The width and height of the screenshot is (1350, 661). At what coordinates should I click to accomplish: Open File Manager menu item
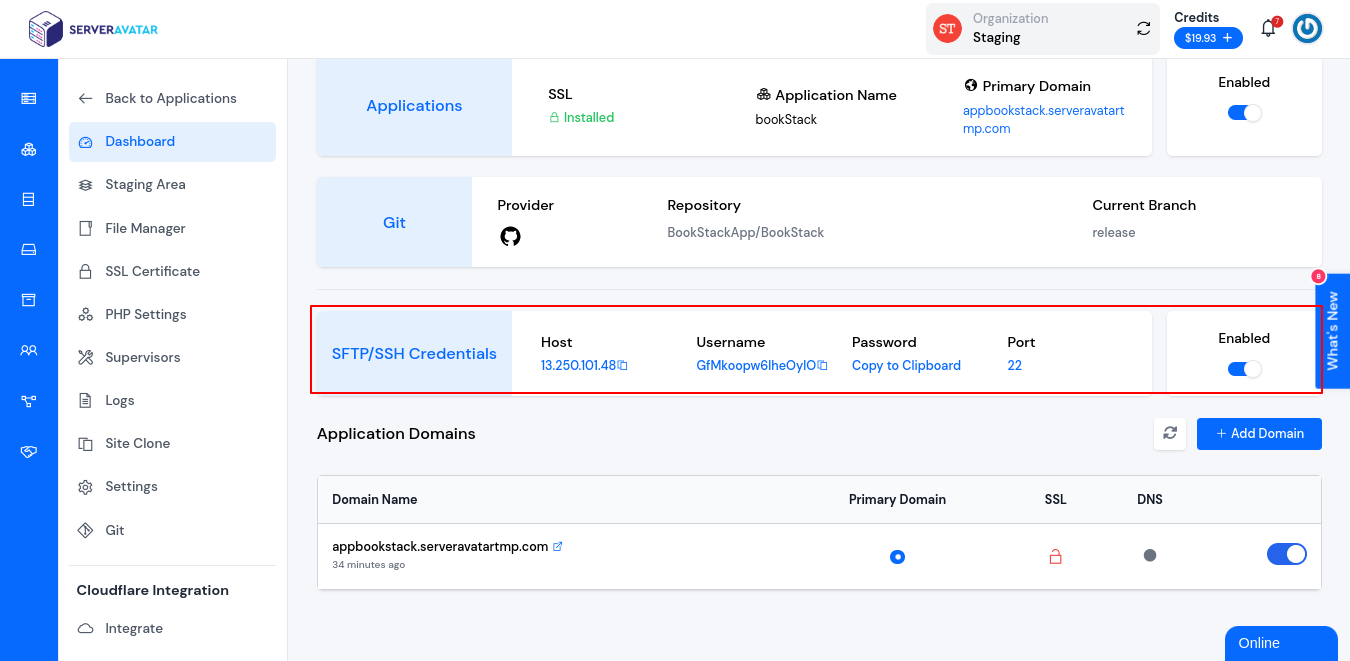[172, 228]
